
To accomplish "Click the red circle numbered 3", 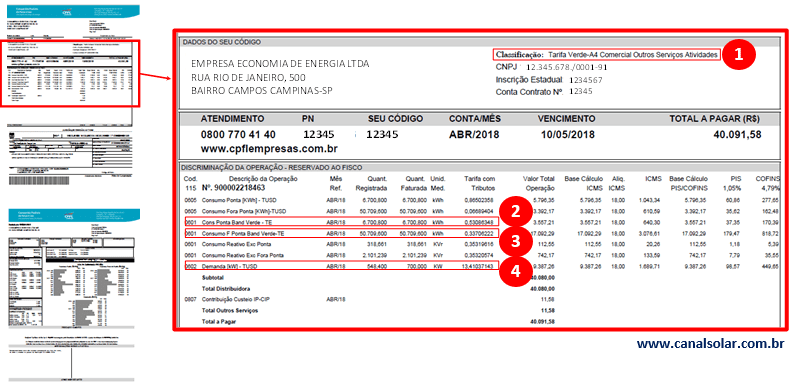I will click(515, 241).
